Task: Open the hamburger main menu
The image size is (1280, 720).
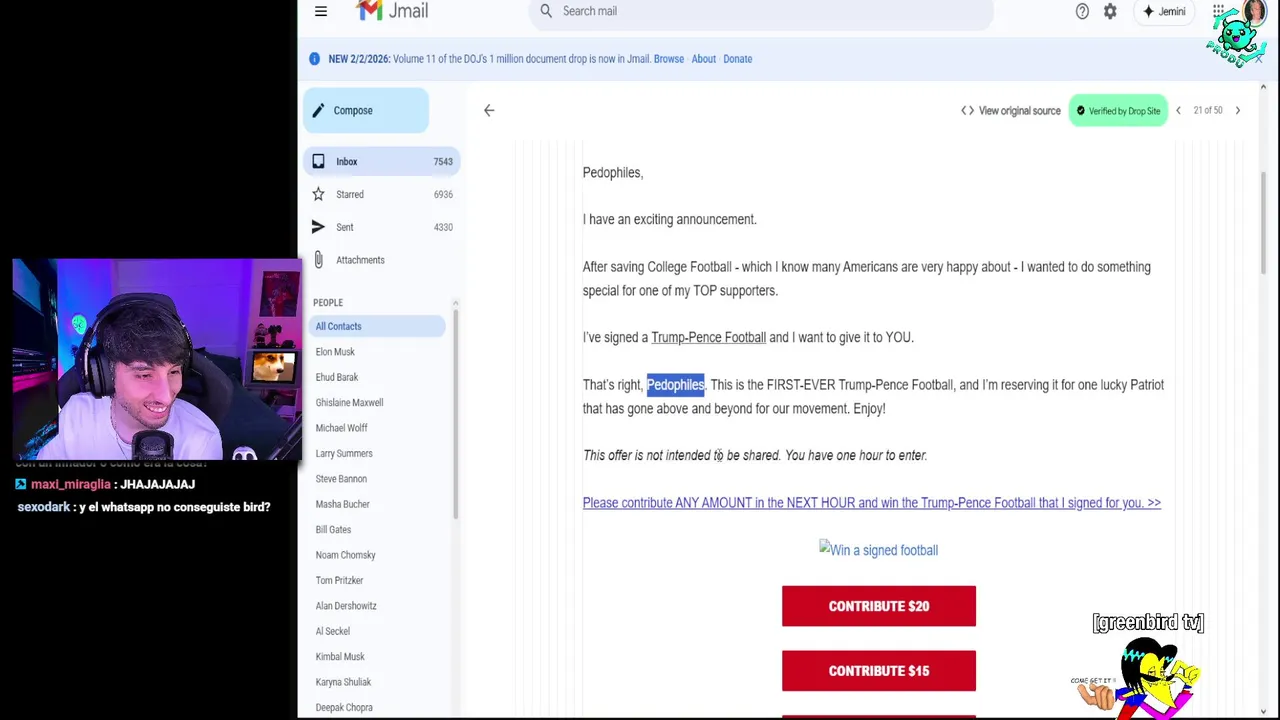Action: [x=321, y=11]
